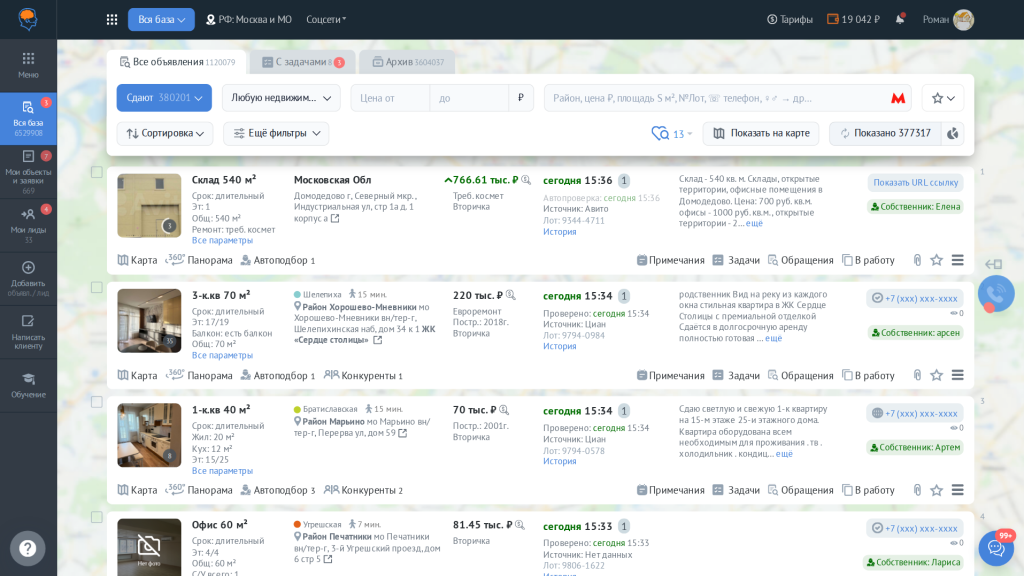Check the 1-к.кв 40 м² listing checkbox

coord(97,402)
